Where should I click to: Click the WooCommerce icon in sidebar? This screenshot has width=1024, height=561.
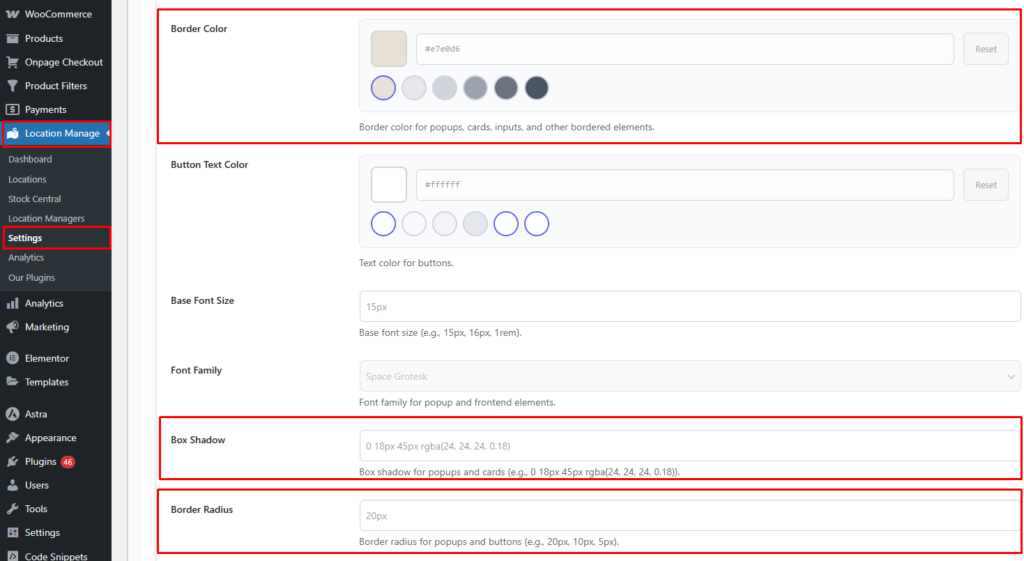pos(12,14)
